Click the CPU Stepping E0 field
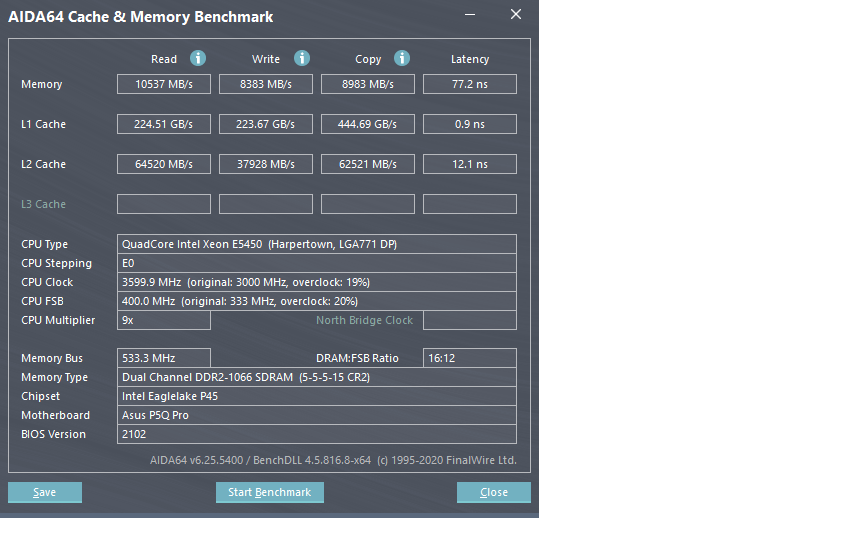The width and height of the screenshot is (864, 540). click(317, 263)
